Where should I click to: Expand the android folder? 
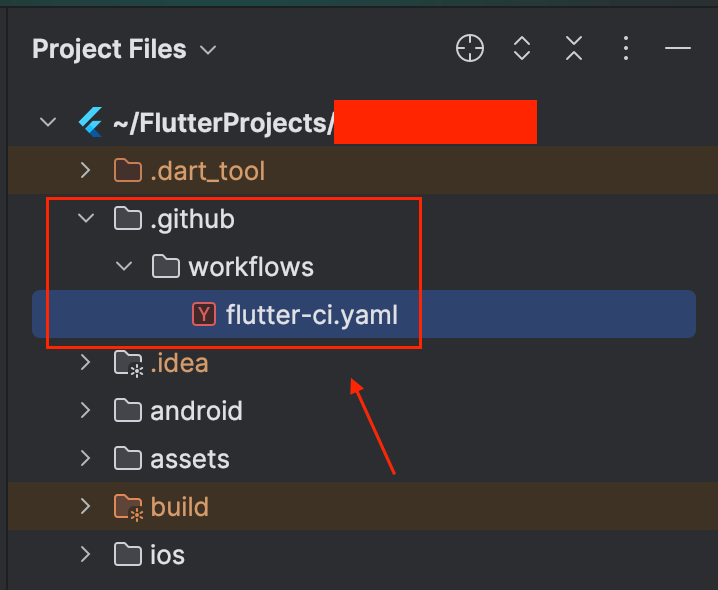click(x=86, y=410)
